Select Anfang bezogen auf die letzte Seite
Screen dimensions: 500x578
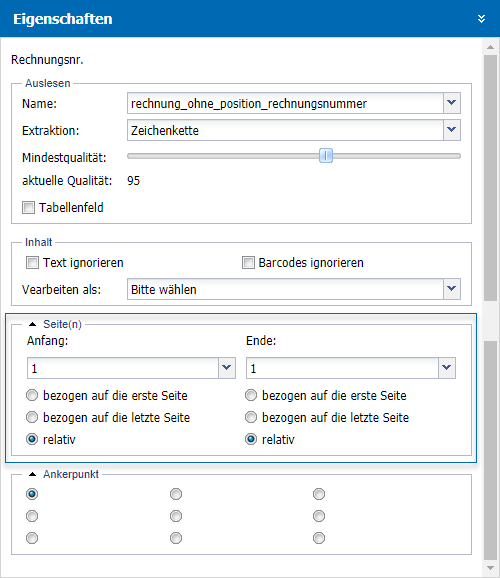32,417
